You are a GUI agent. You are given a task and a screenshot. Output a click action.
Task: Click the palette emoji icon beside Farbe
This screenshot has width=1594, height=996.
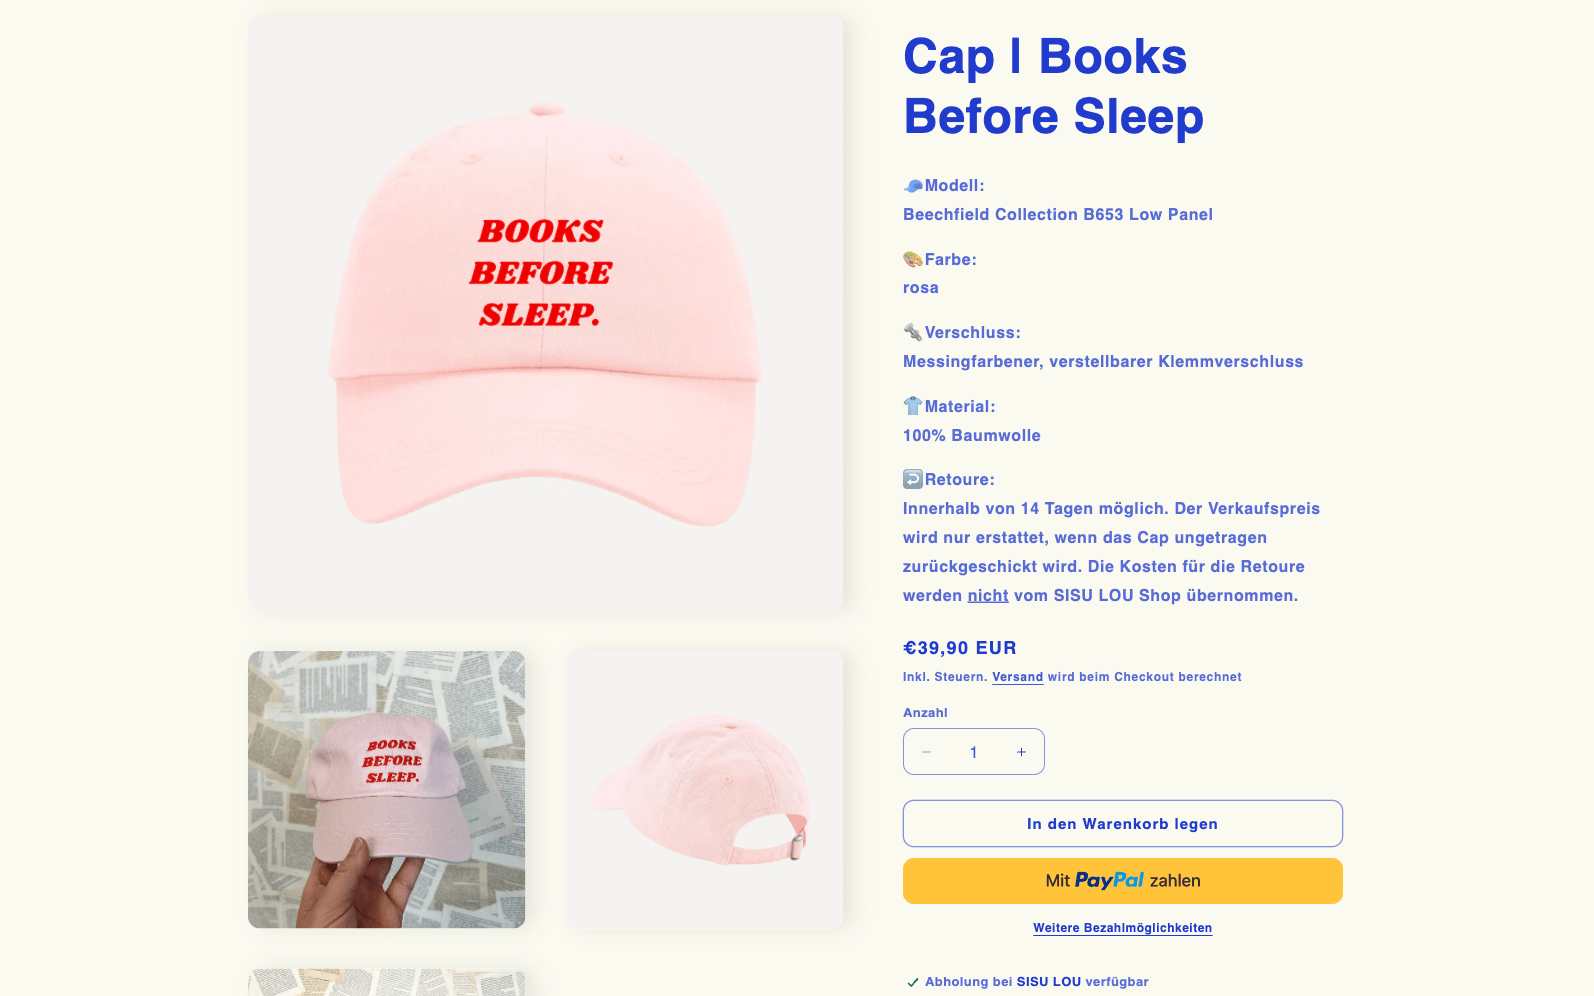(x=913, y=260)
